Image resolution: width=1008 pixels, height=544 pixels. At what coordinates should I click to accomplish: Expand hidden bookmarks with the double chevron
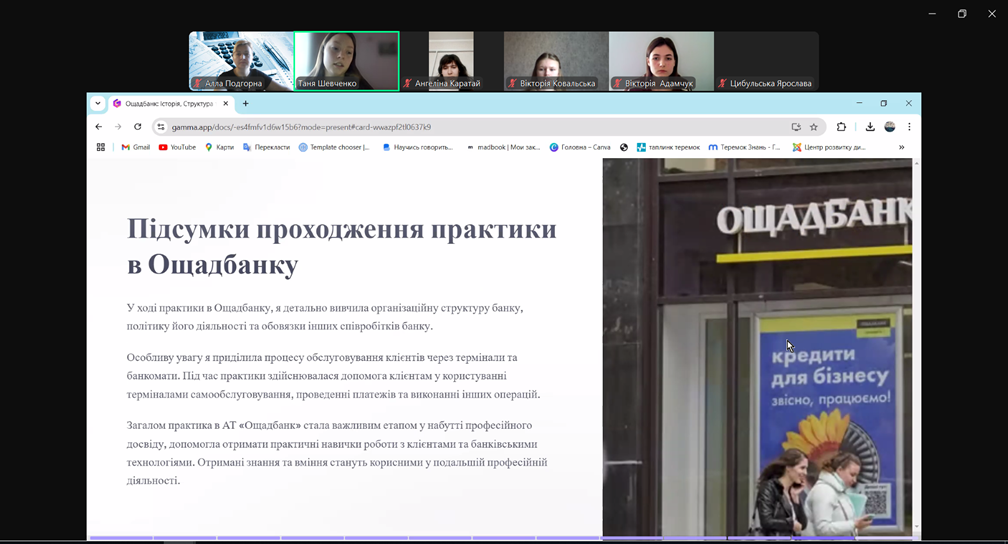[x=901, y=147]
